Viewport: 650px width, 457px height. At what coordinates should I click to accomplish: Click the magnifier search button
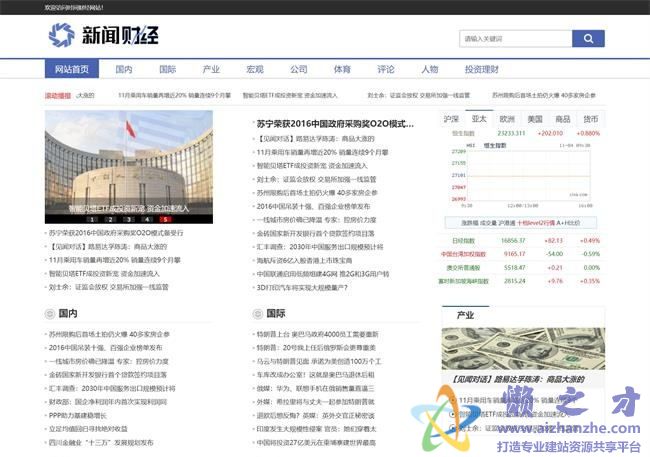click(588, 39)
